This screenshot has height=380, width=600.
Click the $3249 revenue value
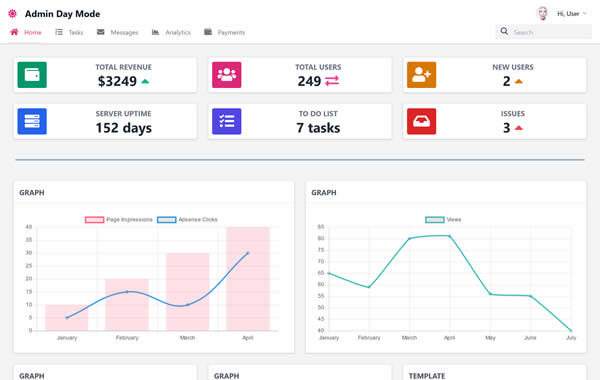tap(117, 81)
